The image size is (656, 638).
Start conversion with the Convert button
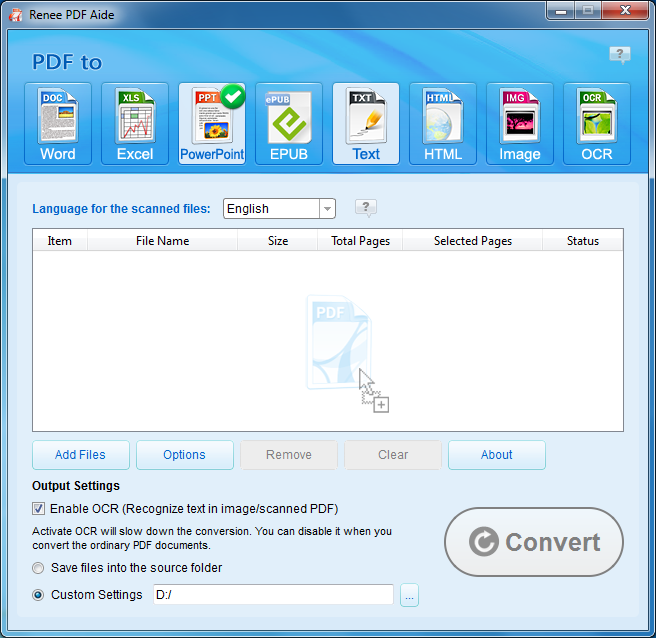point(534,542)
